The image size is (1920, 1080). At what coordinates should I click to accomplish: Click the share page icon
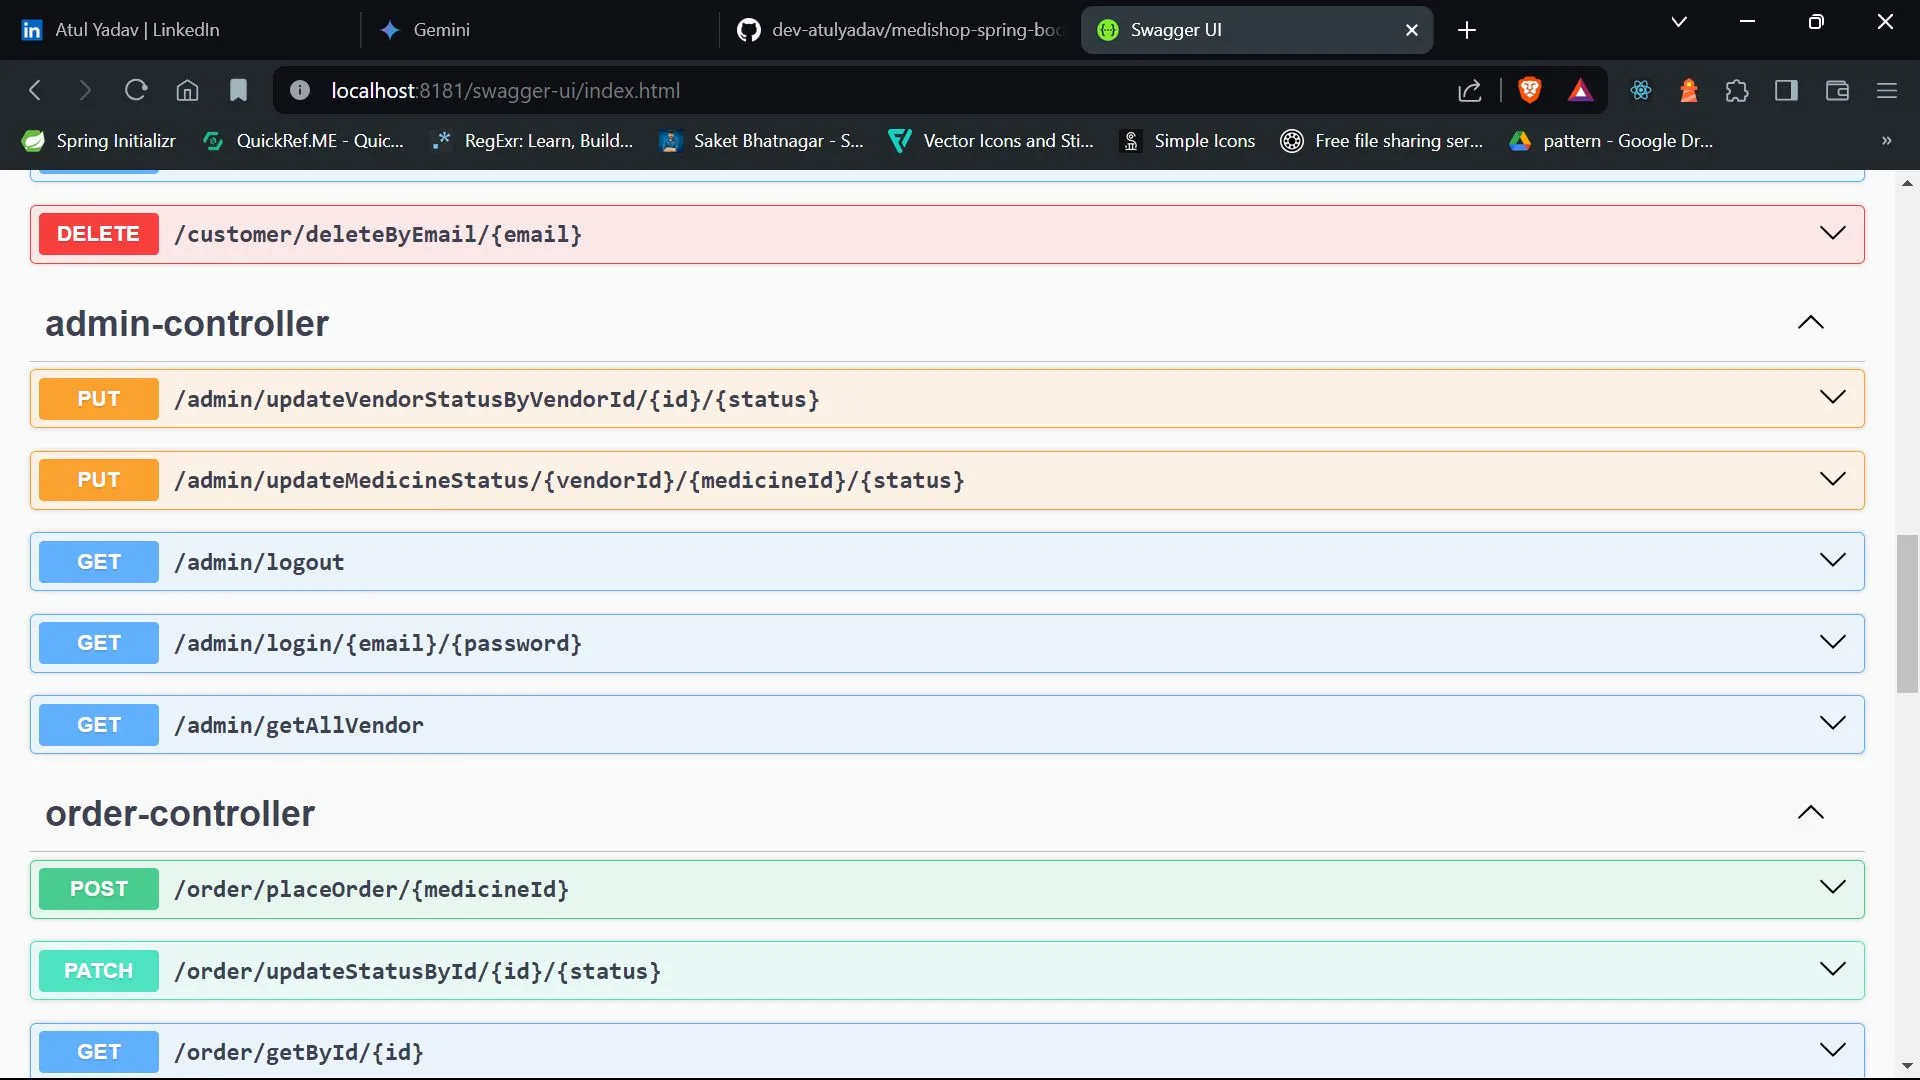pos(1469,91)
